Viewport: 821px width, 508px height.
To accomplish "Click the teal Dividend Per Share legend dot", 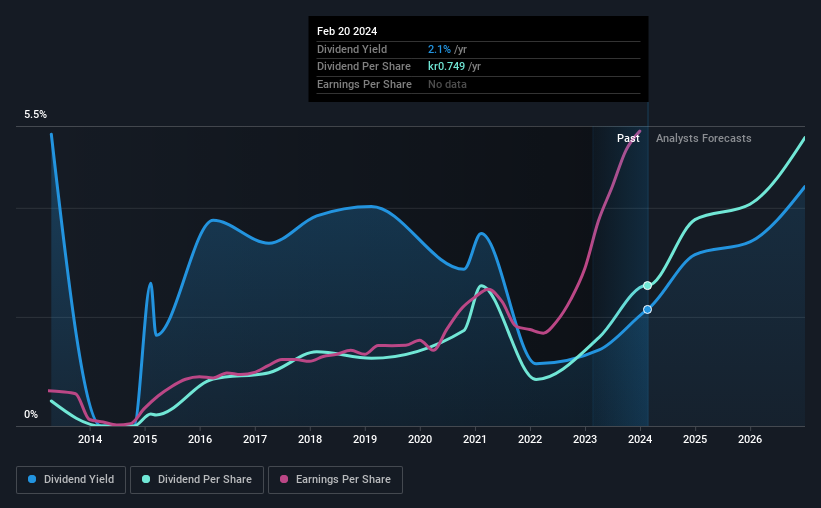I will [146, 479].
